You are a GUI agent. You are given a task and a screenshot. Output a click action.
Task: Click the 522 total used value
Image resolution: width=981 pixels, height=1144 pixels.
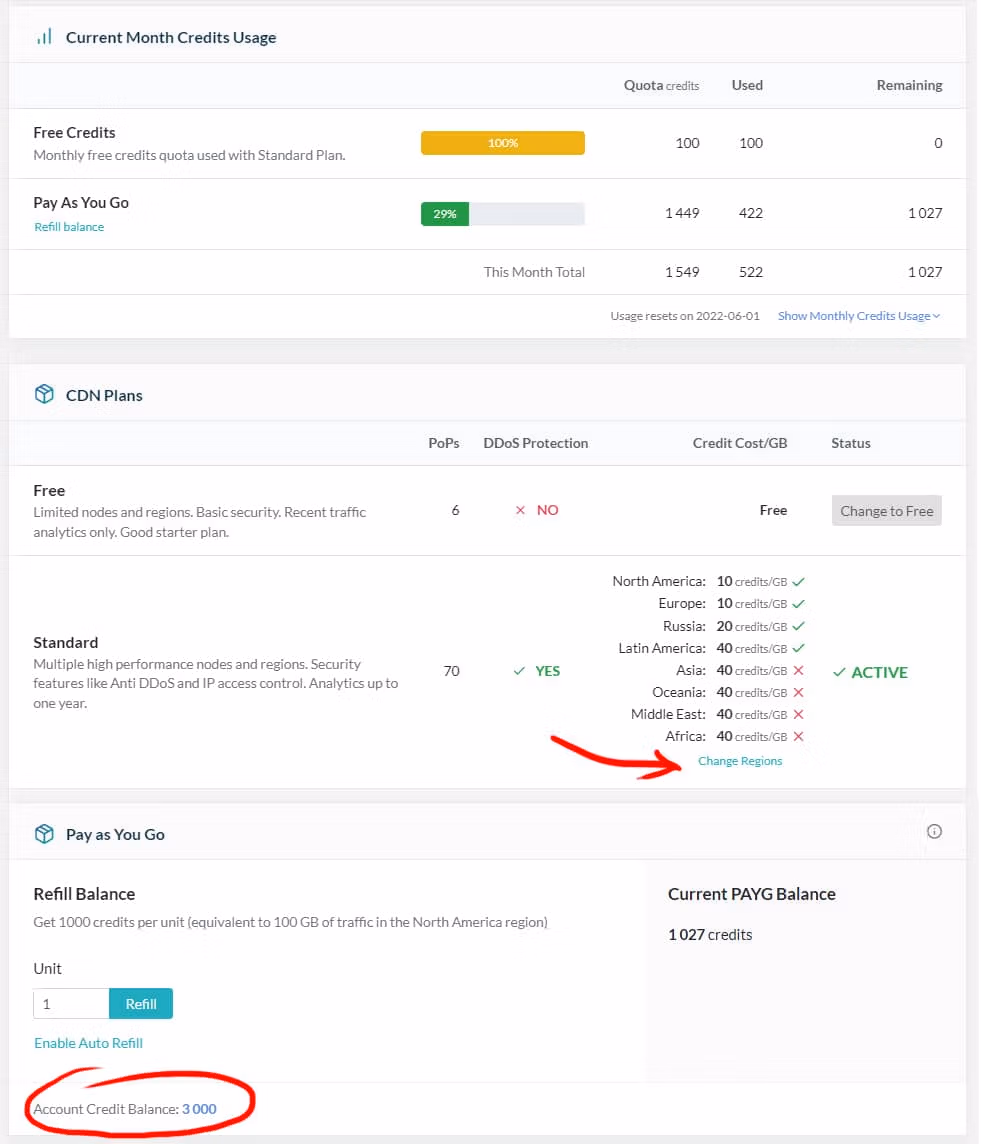751,272
